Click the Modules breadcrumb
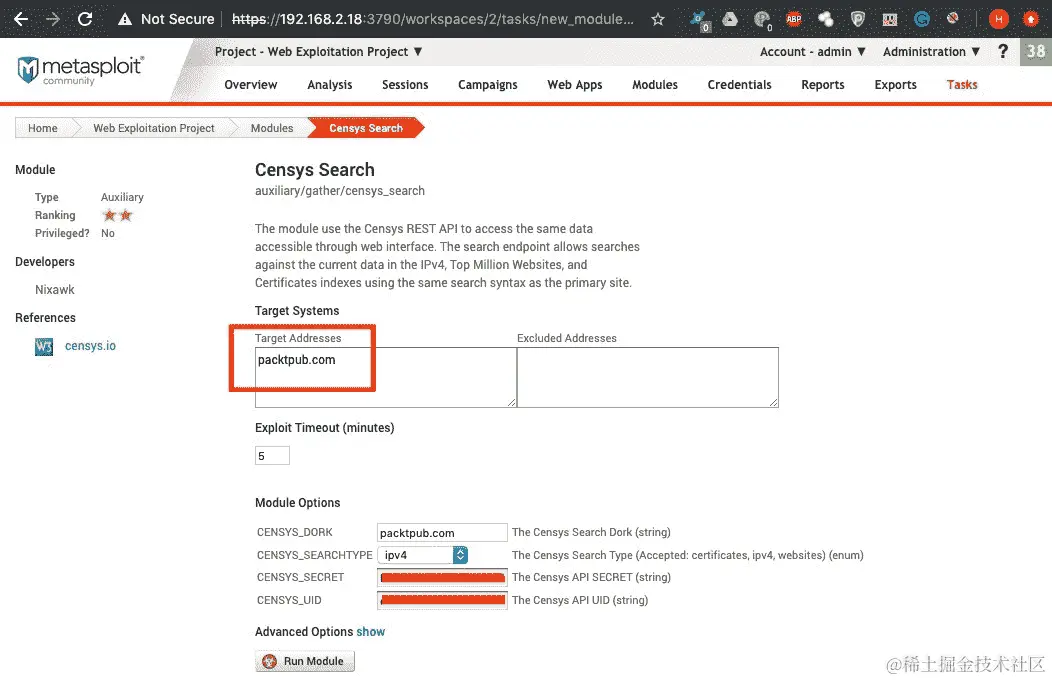Screen dimensions: 1052x681 (272, 128)
